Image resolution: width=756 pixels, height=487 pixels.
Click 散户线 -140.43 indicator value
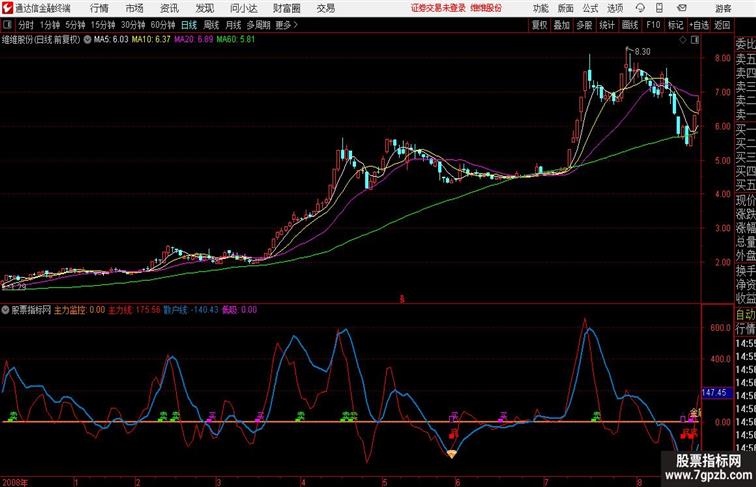(x=190, y=310)
